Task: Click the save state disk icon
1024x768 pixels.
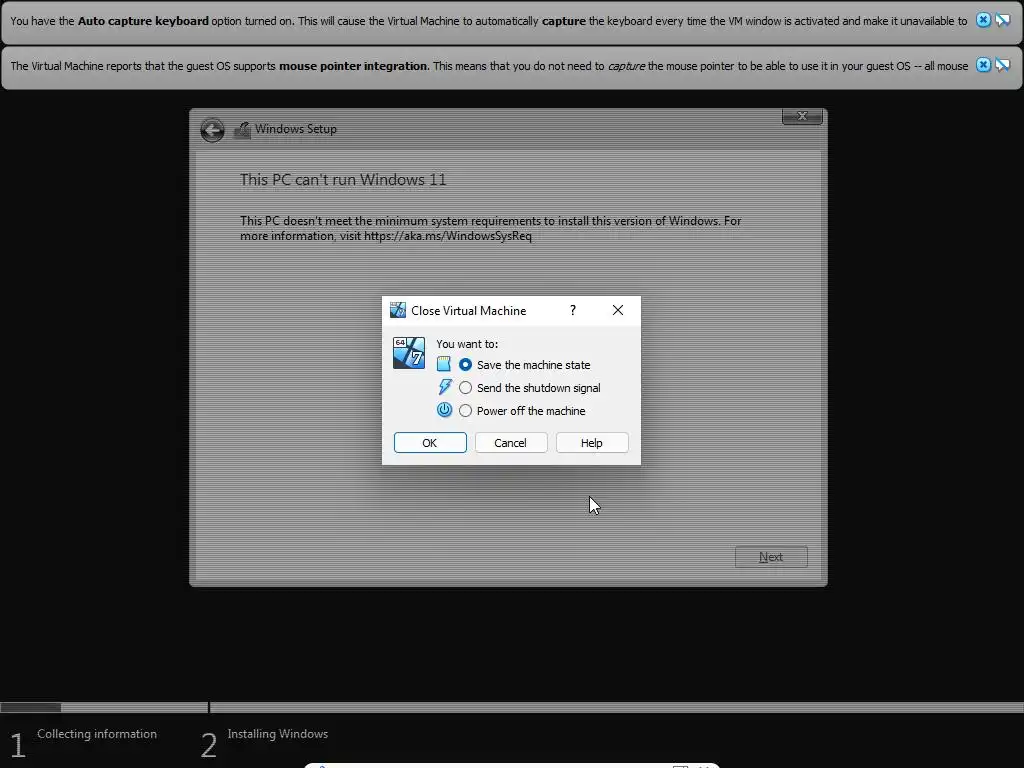Action: (444, 364)
